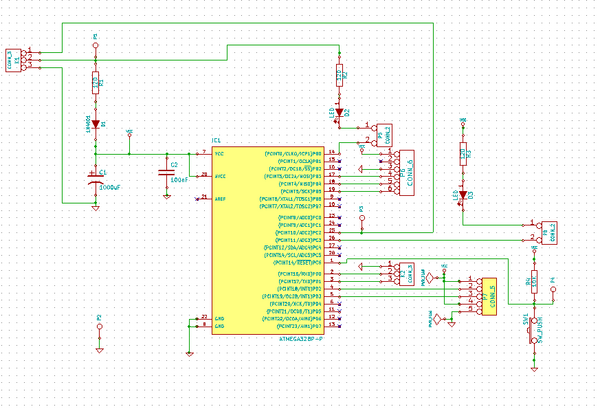Select resistor R3 above LED D3
Viewport: 600px width, 409px height.
(x=462, y=154)
